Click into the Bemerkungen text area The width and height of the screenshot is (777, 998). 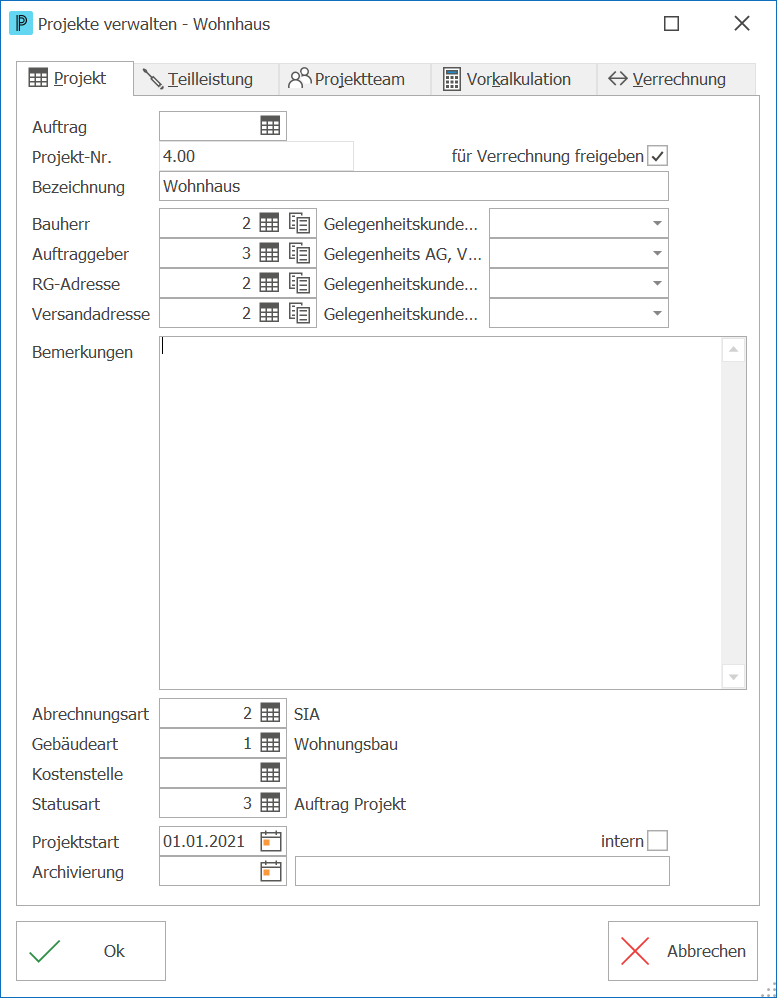click(x=440, y=513)
